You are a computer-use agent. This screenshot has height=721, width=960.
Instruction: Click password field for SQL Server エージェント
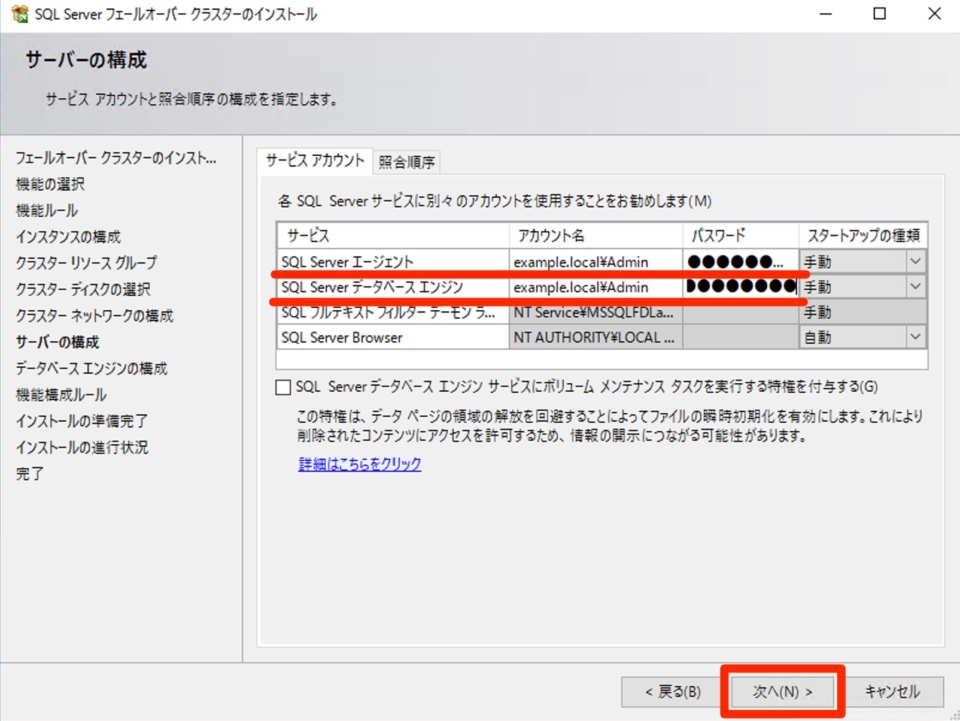741,262
